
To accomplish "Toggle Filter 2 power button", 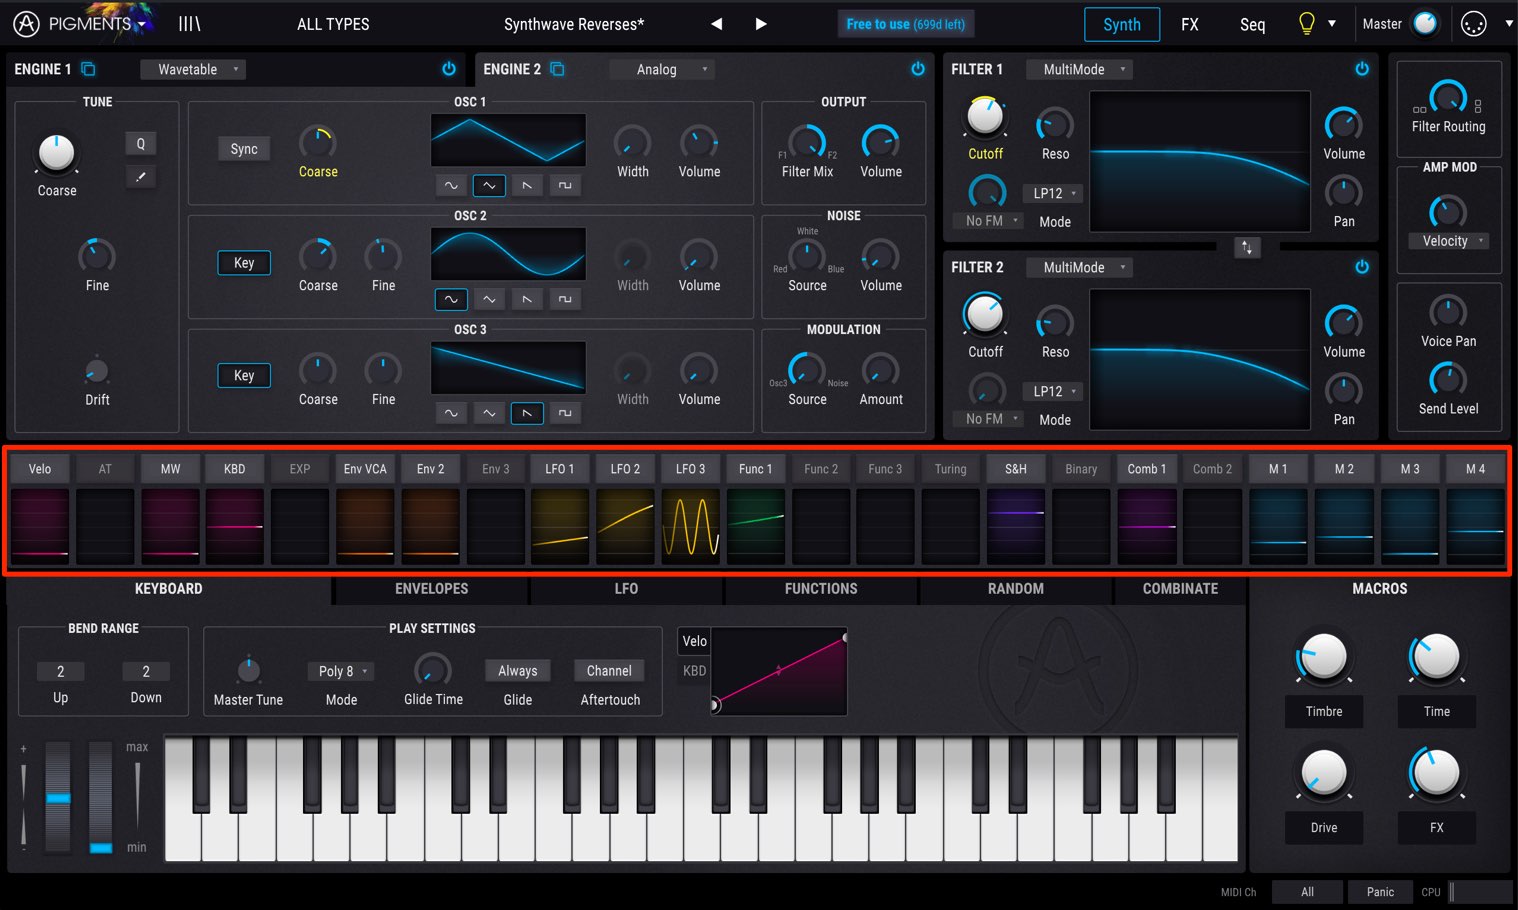I will point(1362,267).
